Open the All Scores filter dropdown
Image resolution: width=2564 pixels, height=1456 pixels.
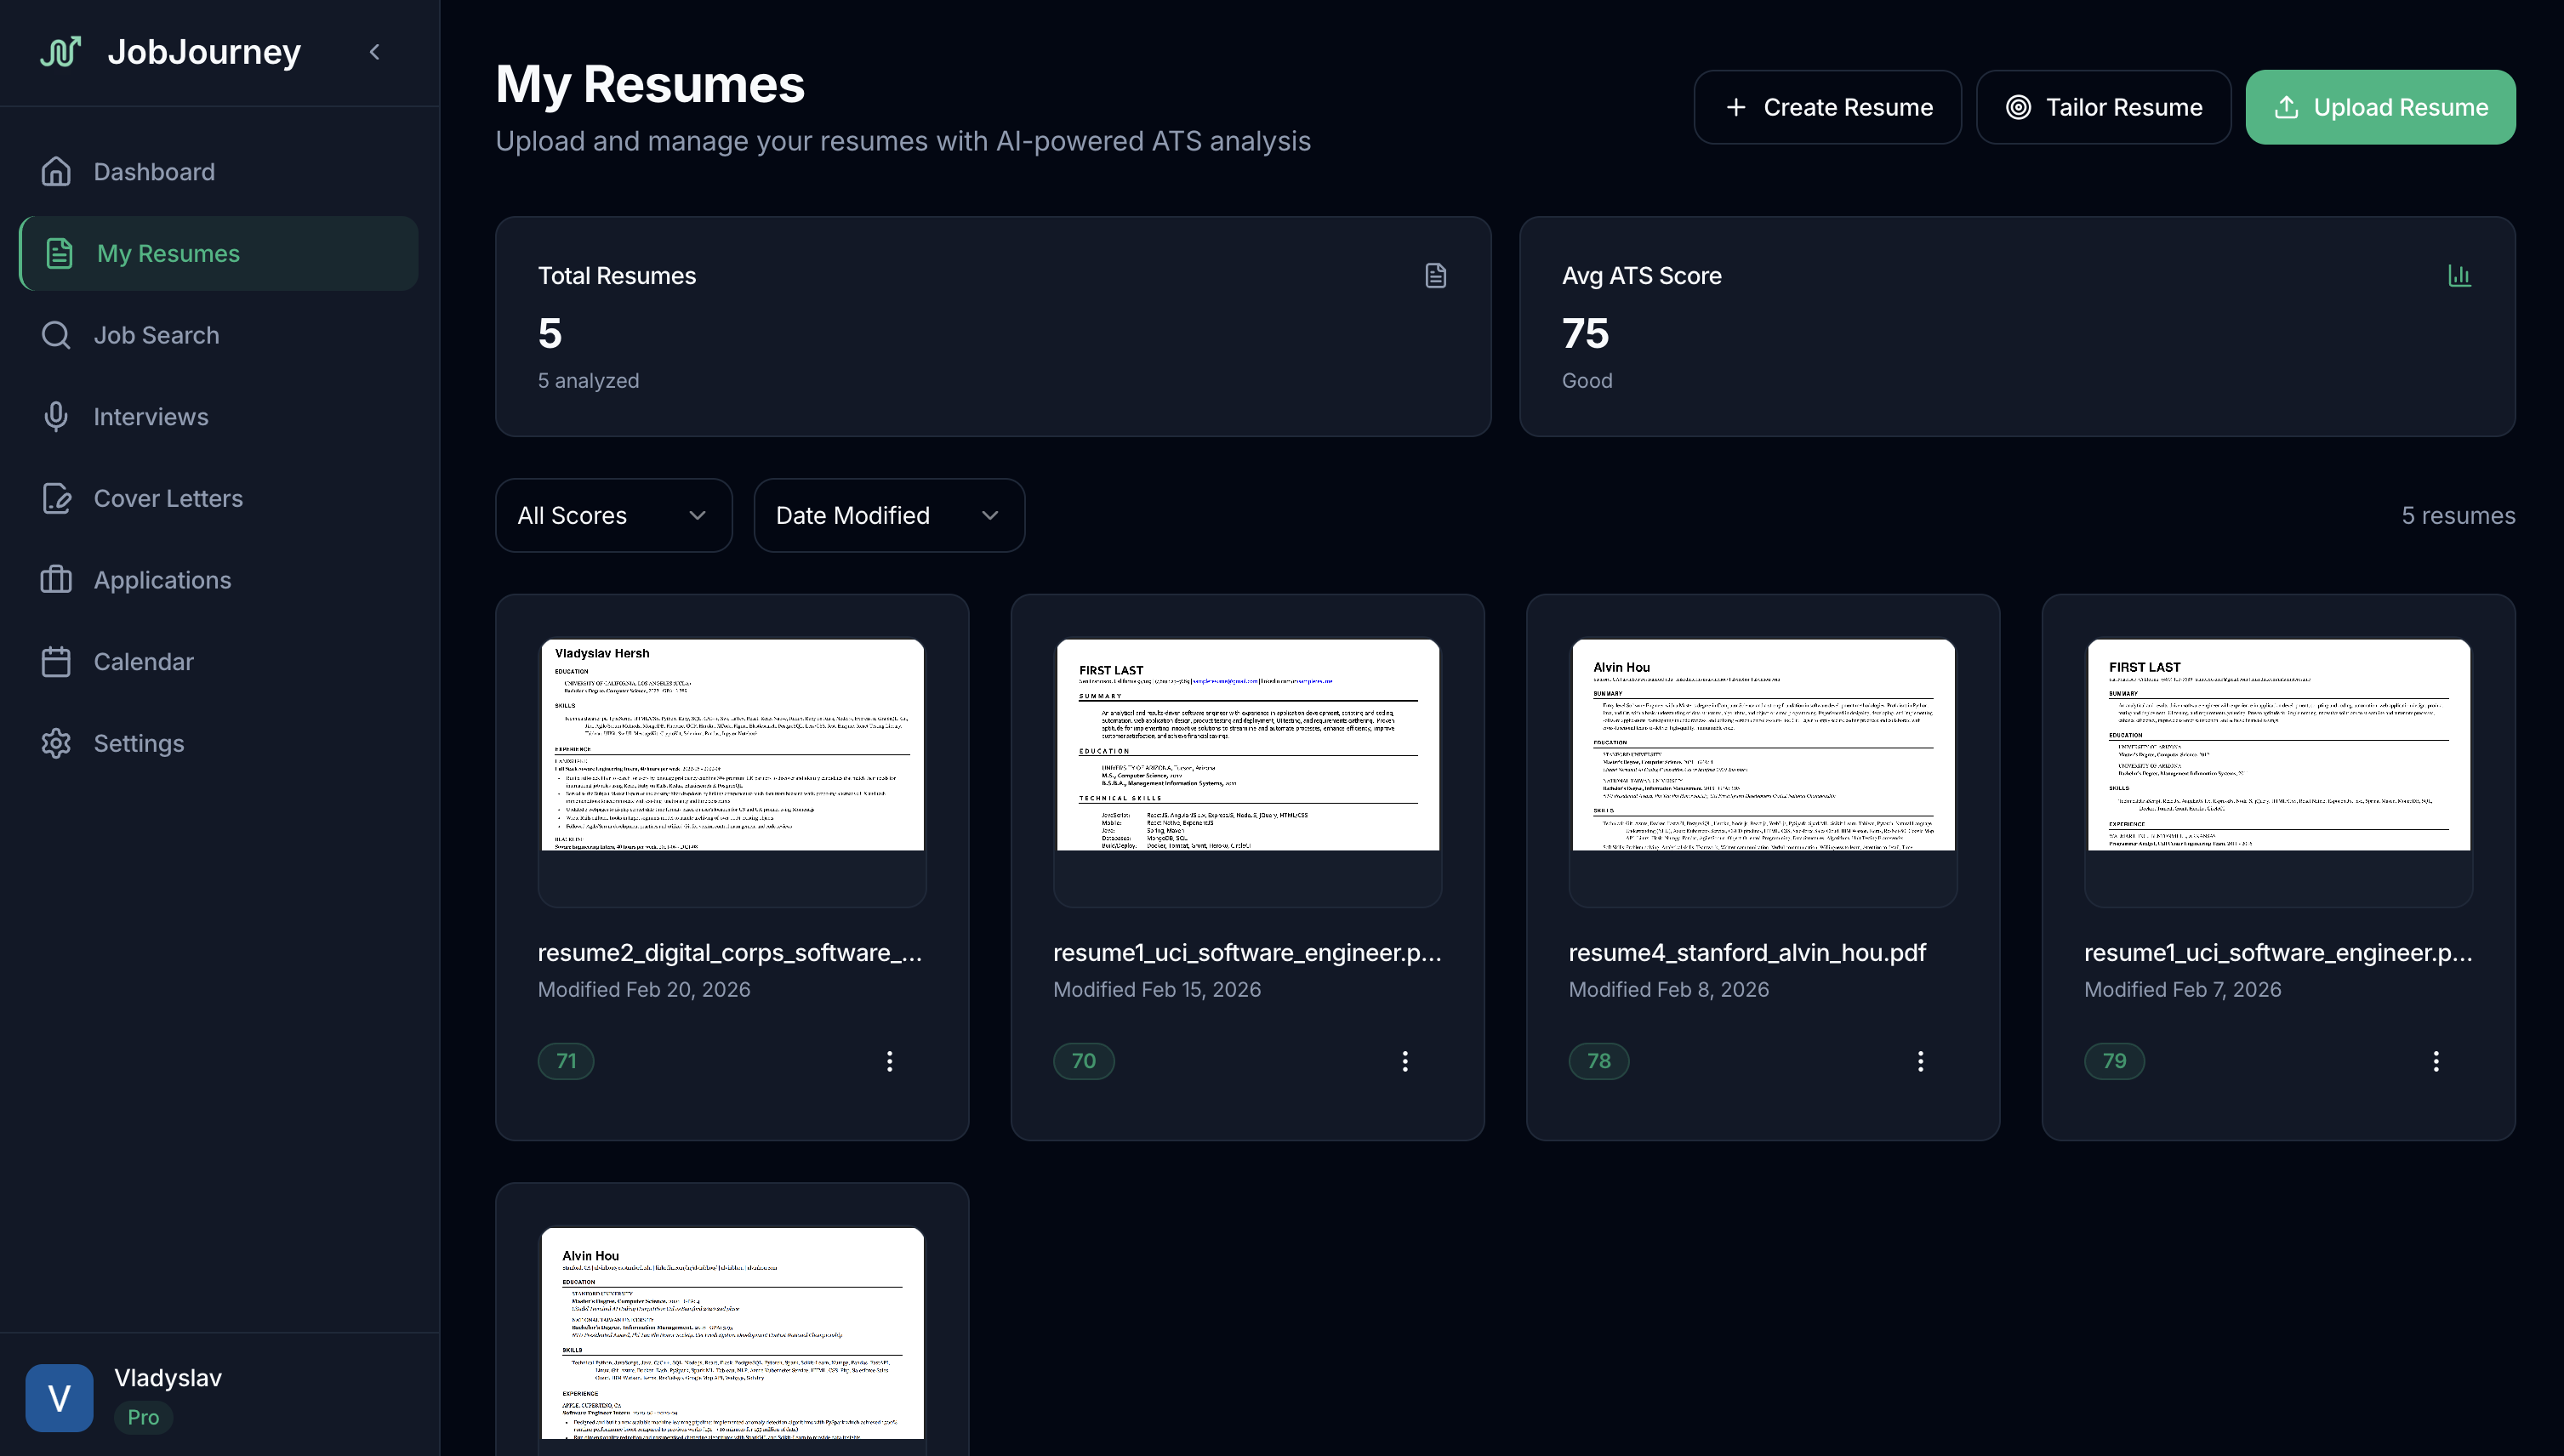point(613,515)
